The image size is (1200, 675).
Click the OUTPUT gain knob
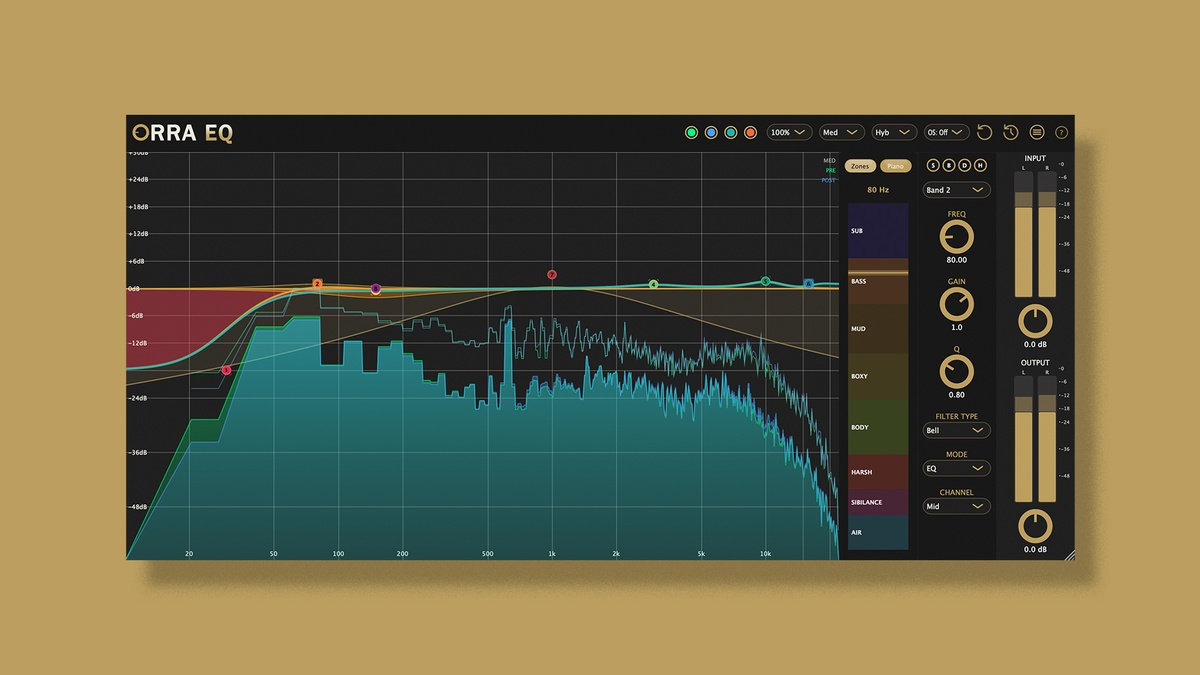(1036, 526)
